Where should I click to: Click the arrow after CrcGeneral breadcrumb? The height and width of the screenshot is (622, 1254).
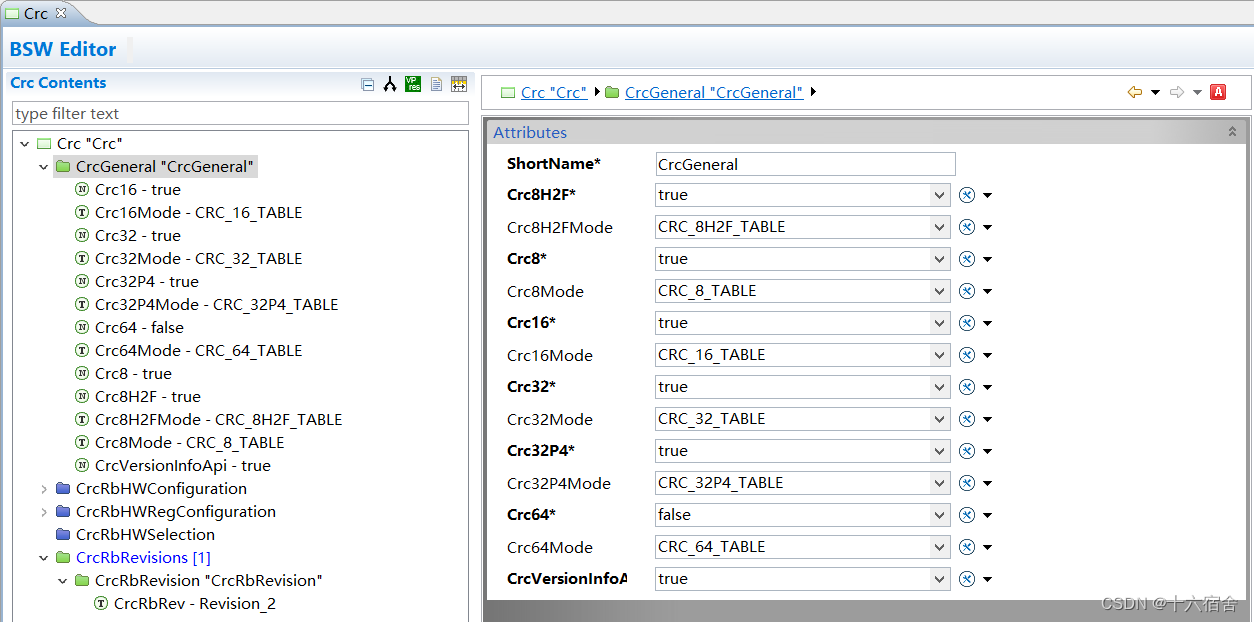814,92
